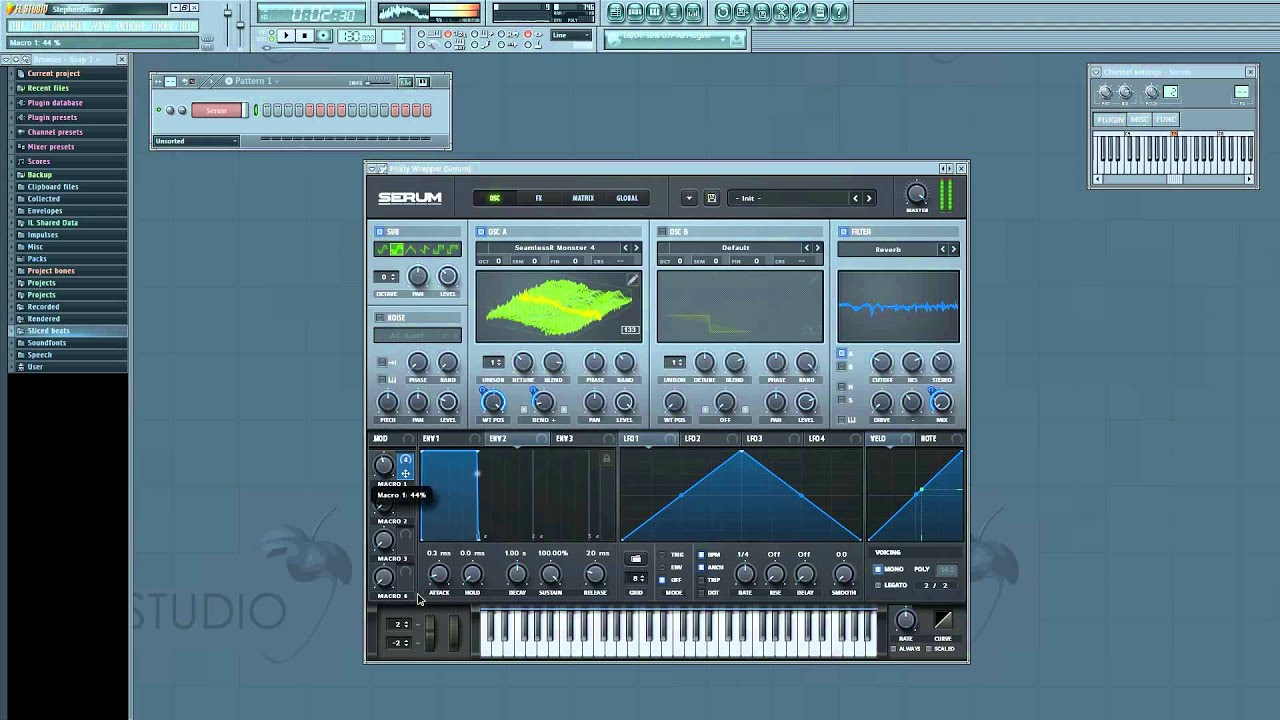The image size is (1280, 720).
Task: Switch to the MATRIX tab in Serum
Action: click(x=583, y=198)
